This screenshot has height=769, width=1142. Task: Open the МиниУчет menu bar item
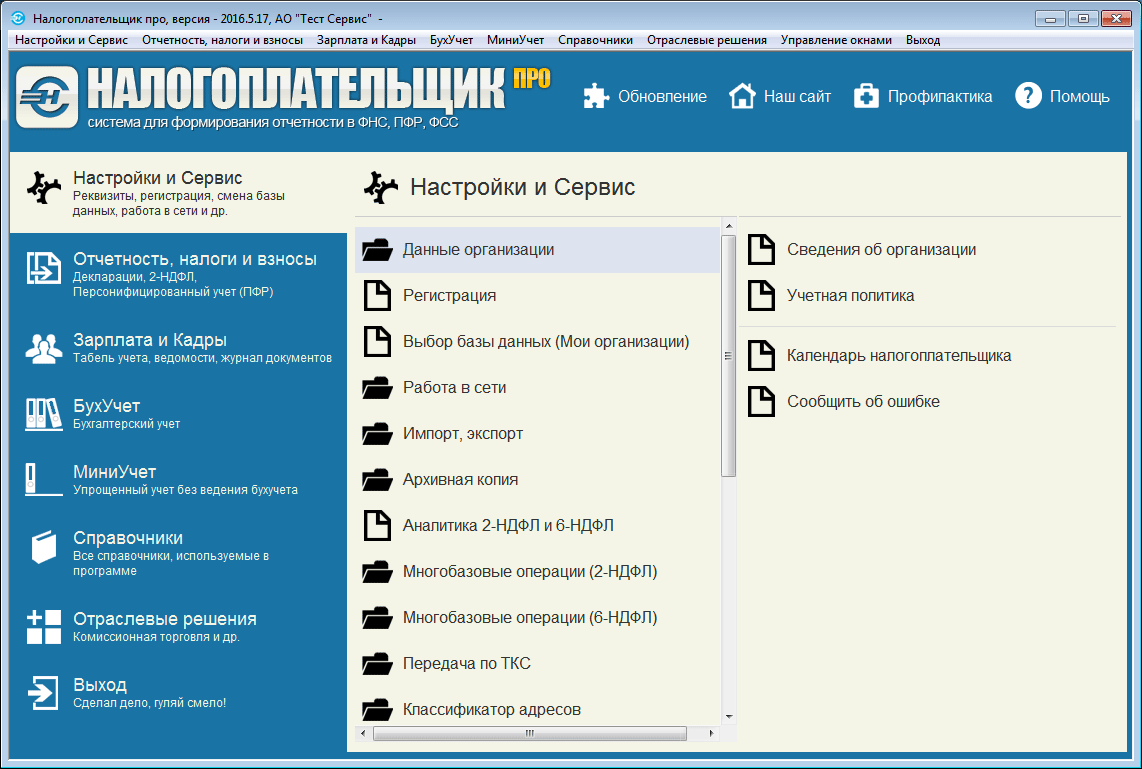click(516, 40)
